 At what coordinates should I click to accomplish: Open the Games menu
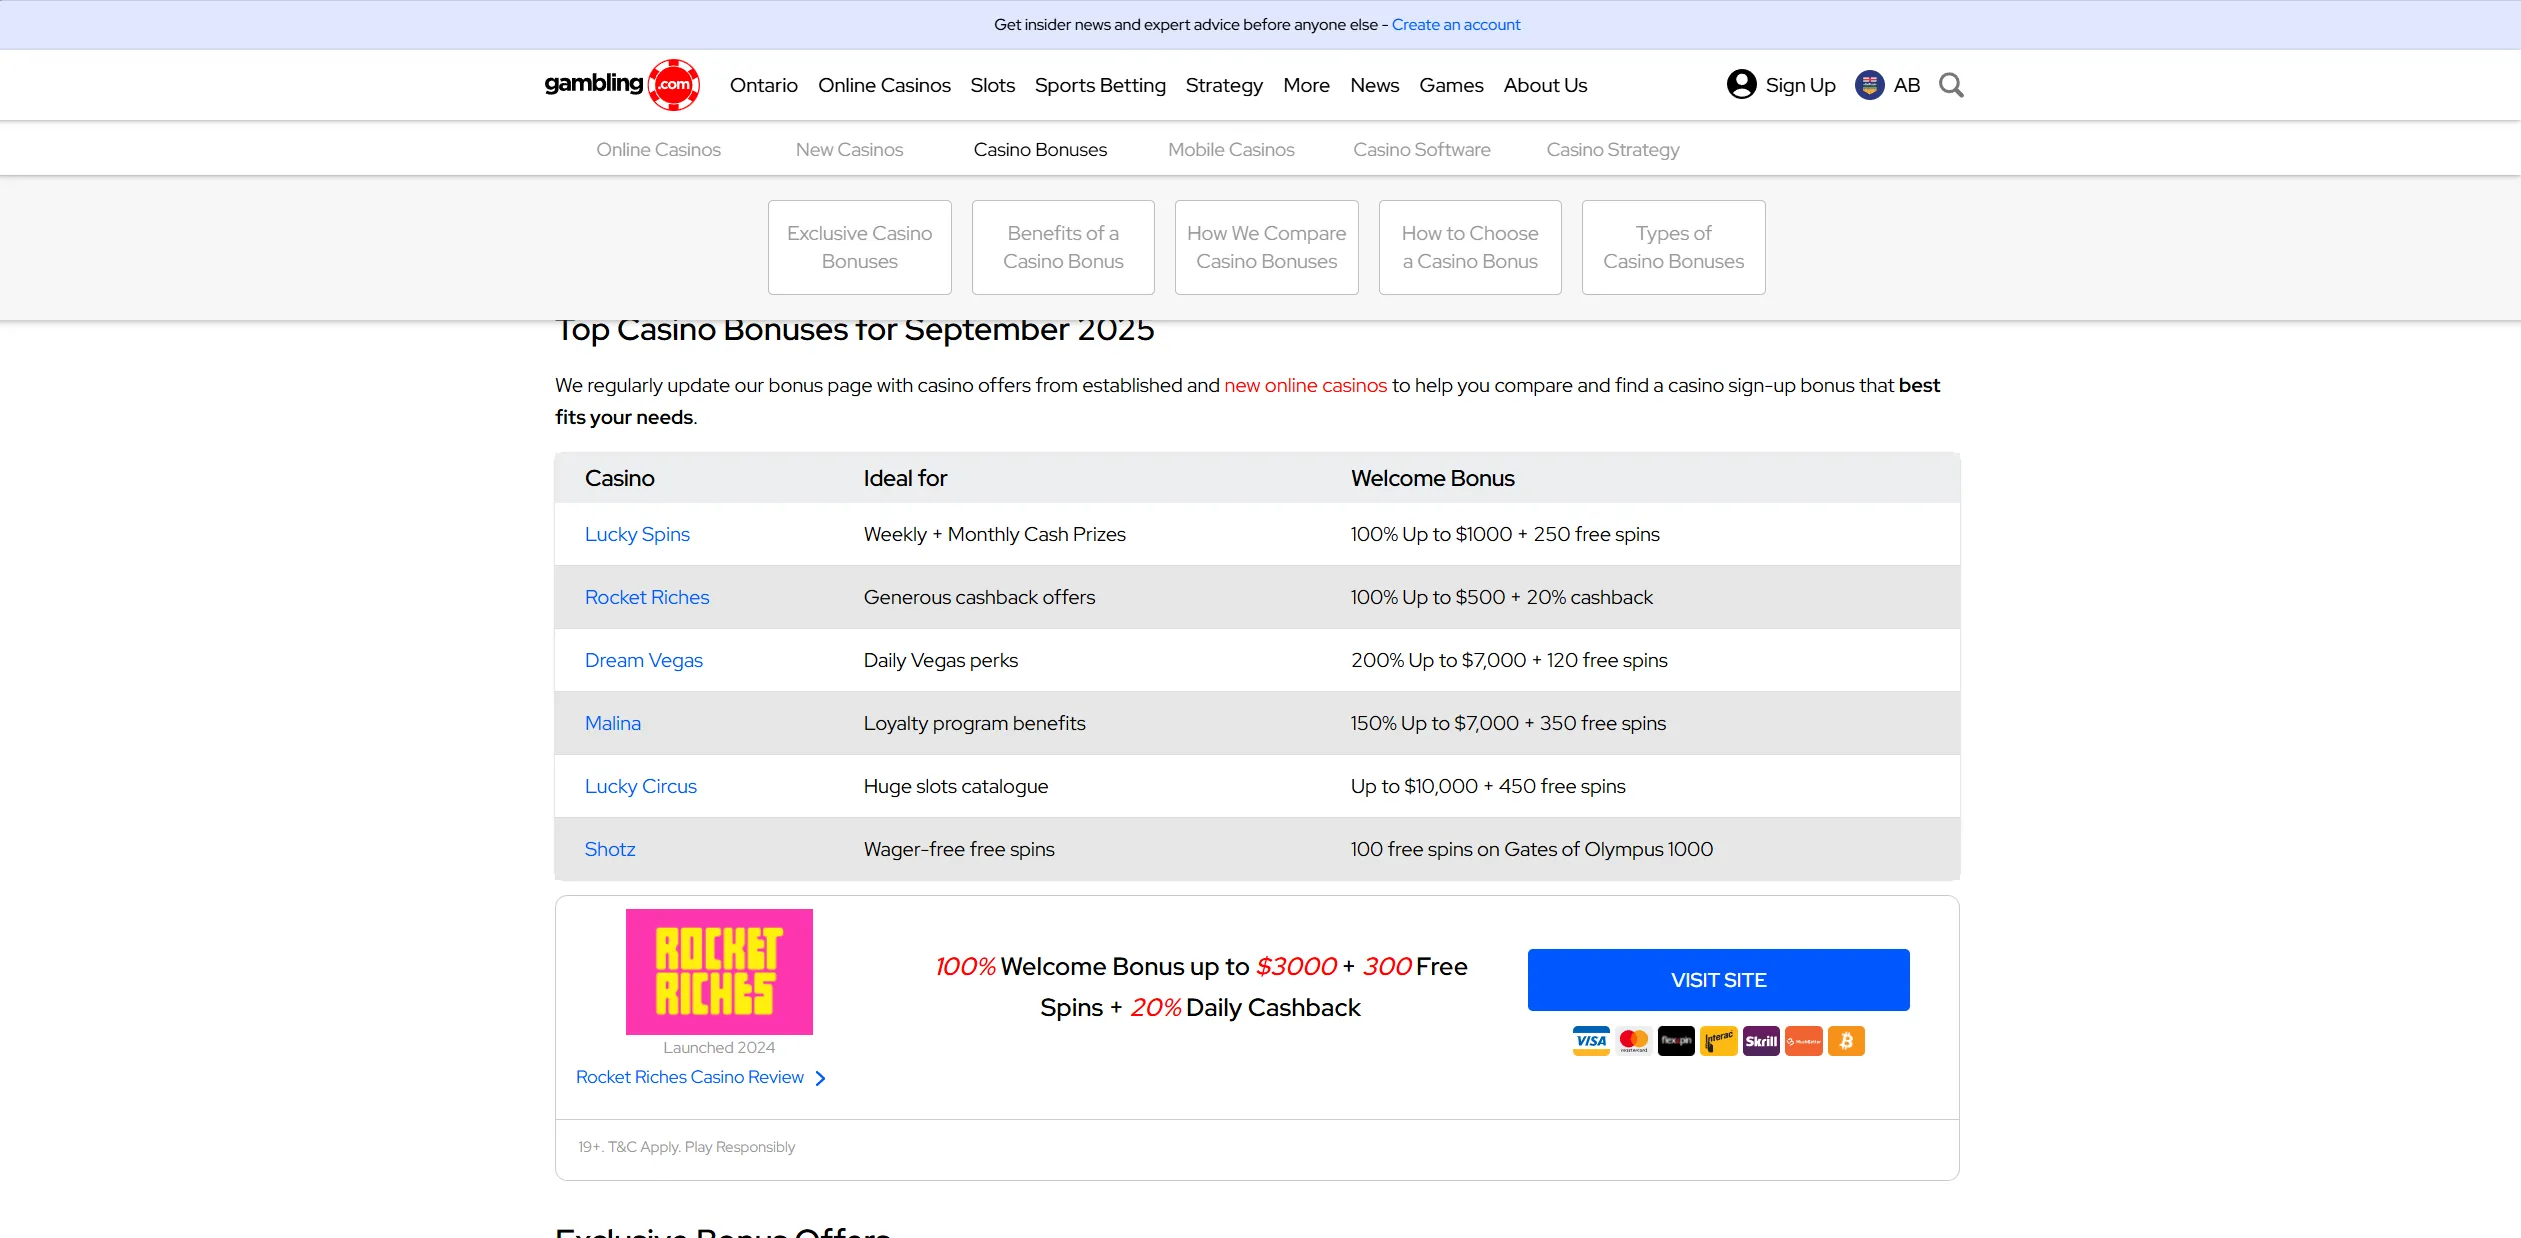[1451, 85]
